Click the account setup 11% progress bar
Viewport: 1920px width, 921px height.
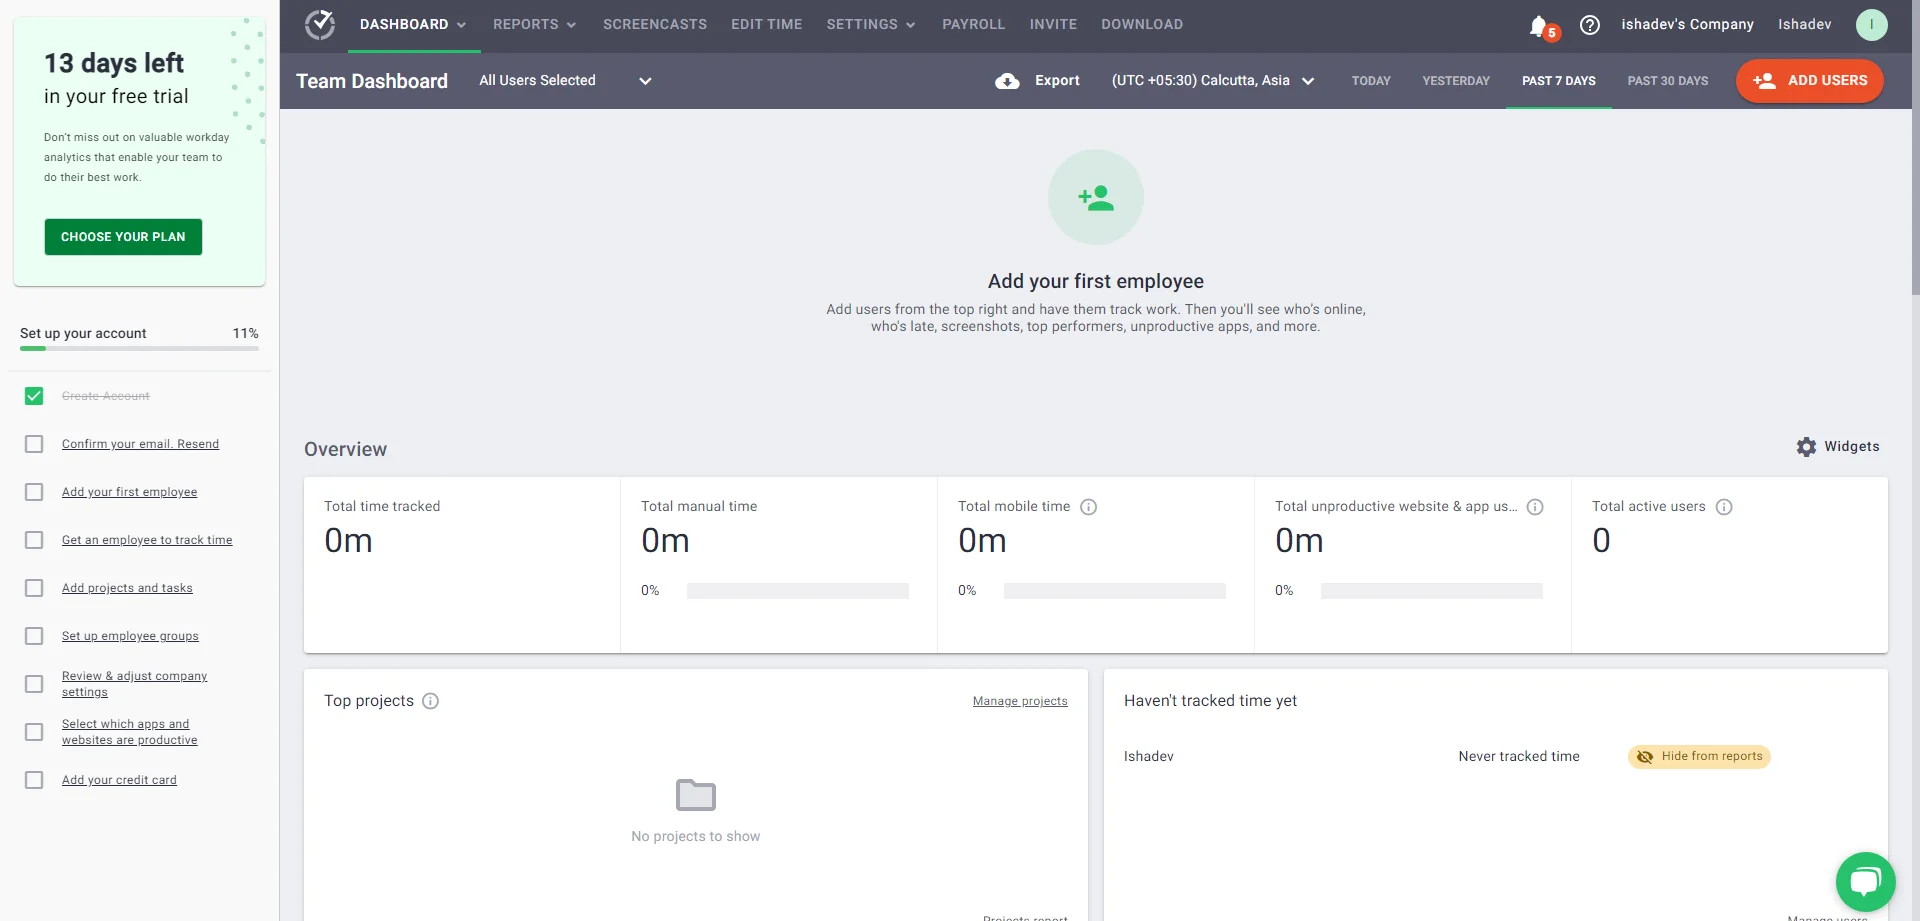coord(139,348)
